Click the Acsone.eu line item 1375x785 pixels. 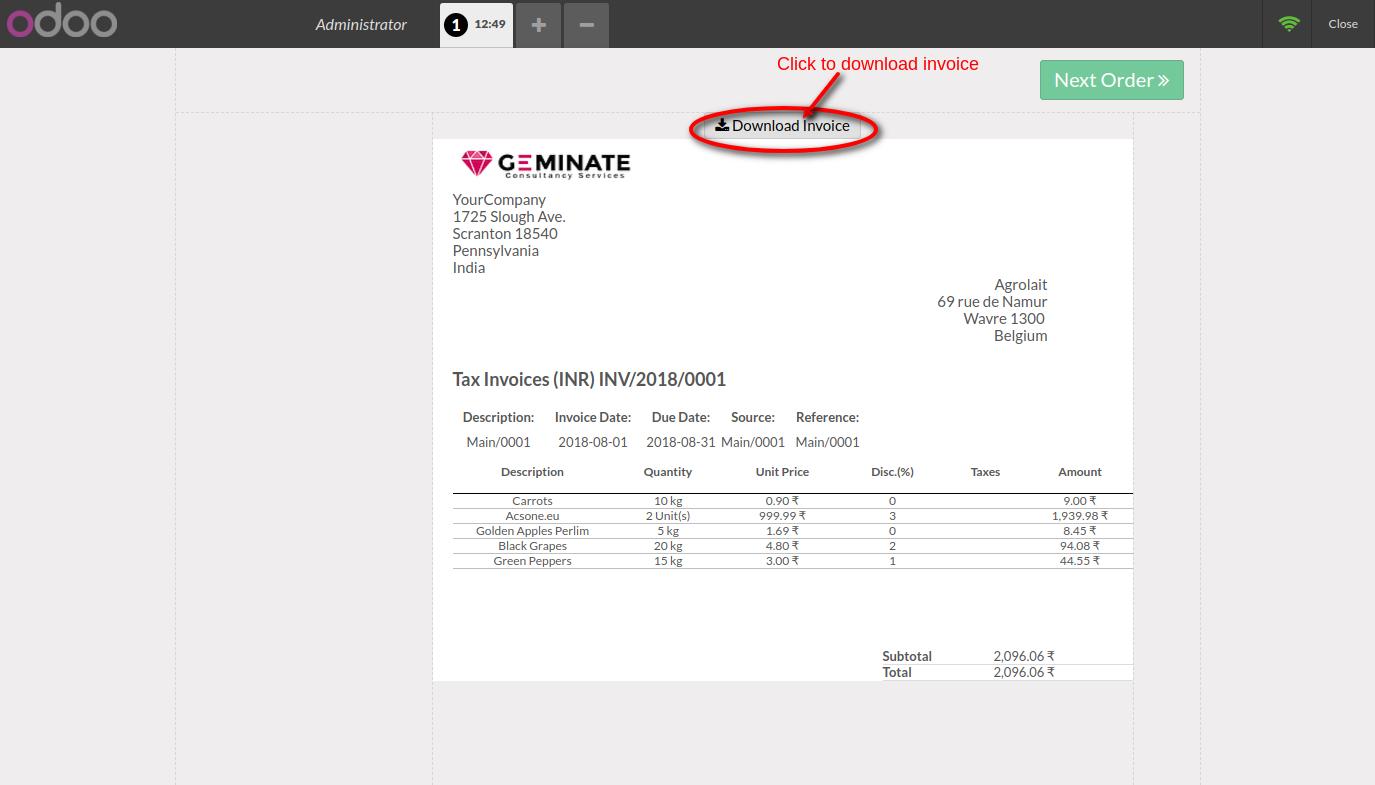pos(532,516)
